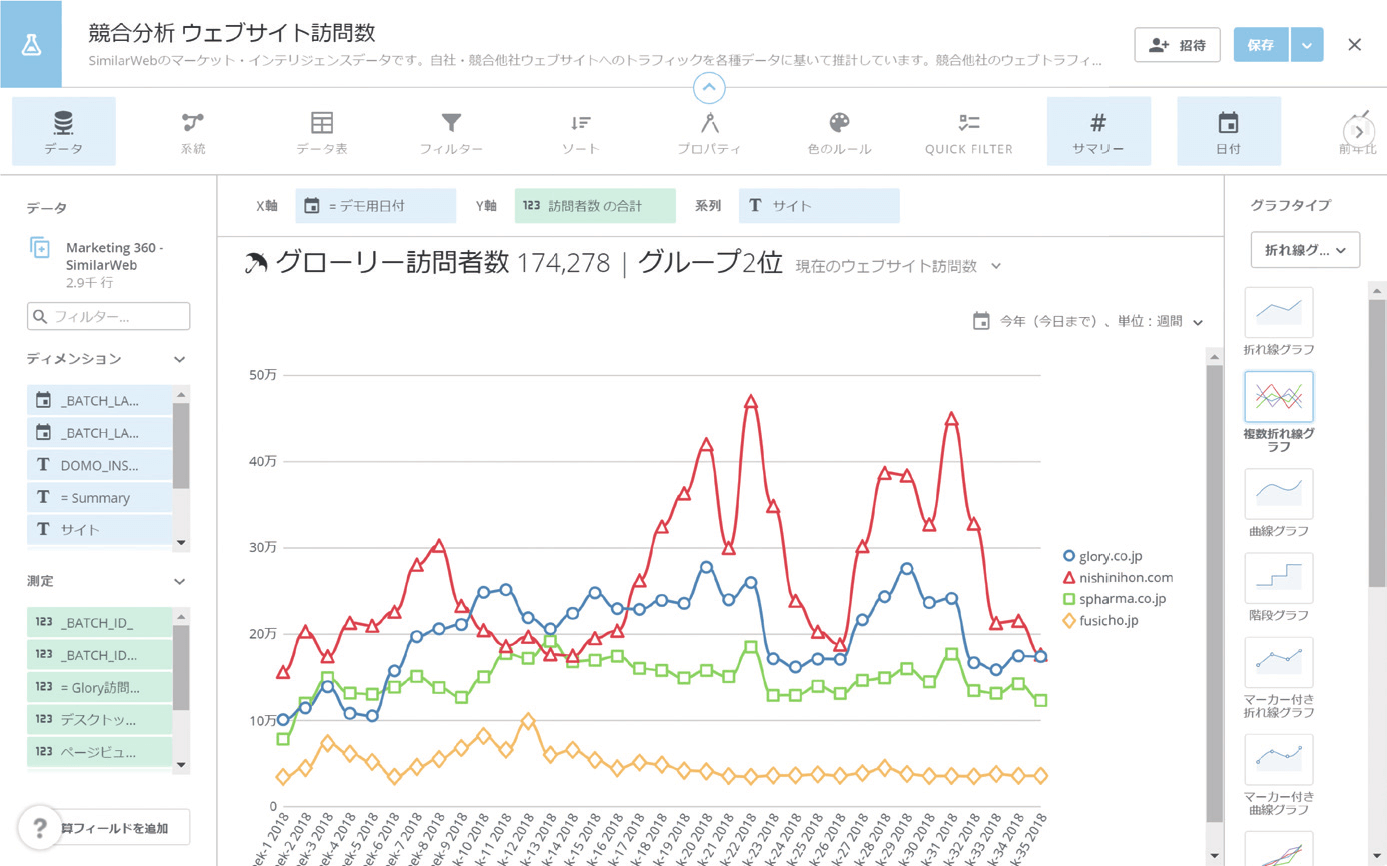Screen dimensions: 1387x866
Task: Open the ソート tool
Action: (x=580, y=131)
